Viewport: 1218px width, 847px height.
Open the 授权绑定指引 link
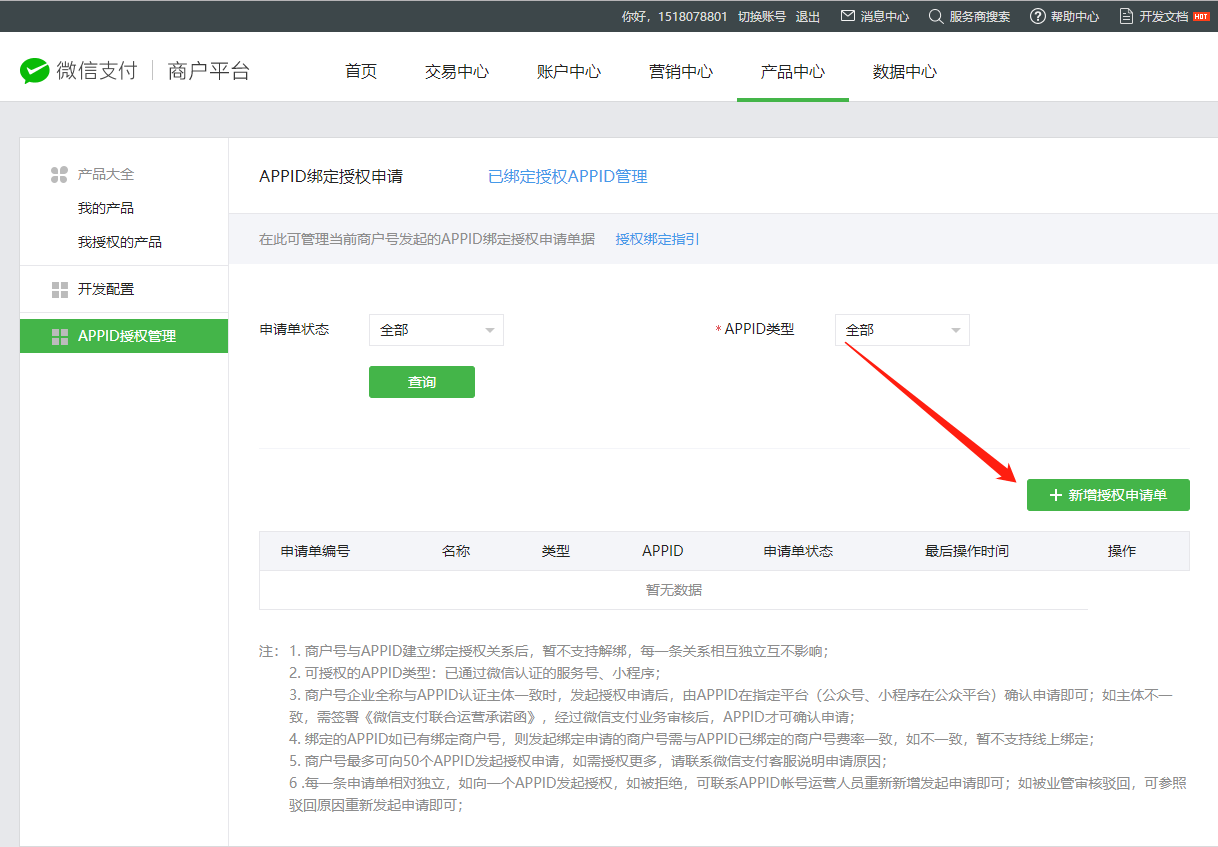(x=657, y=239)
